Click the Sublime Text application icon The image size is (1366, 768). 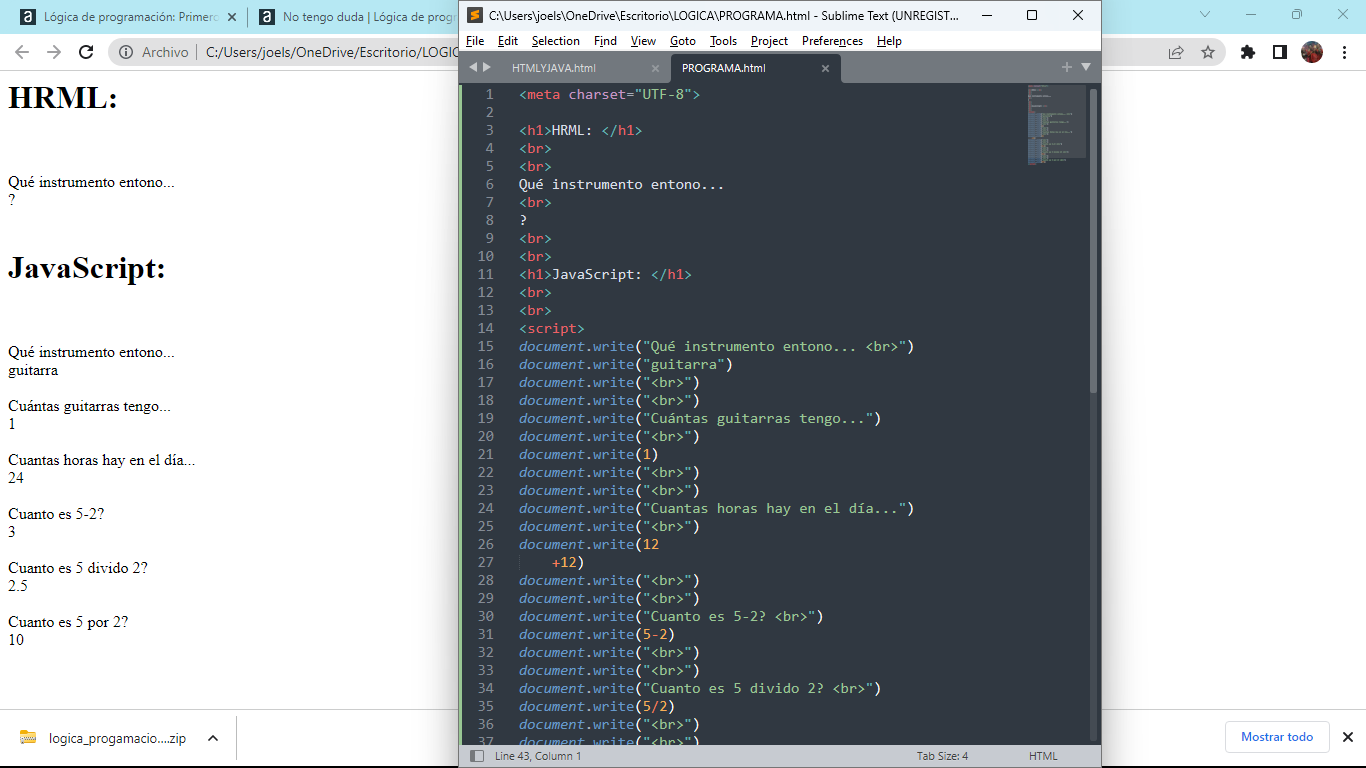[x=475, y=15]
